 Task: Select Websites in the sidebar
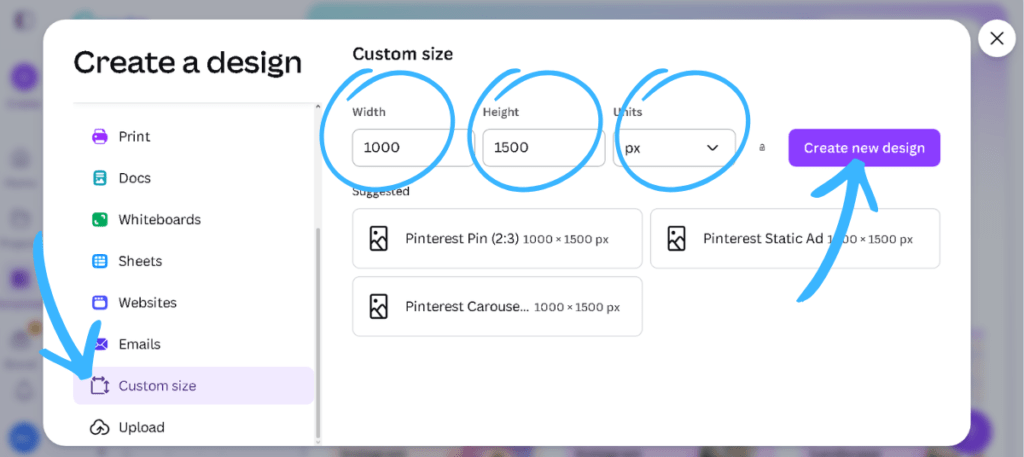tap(193, 302)
